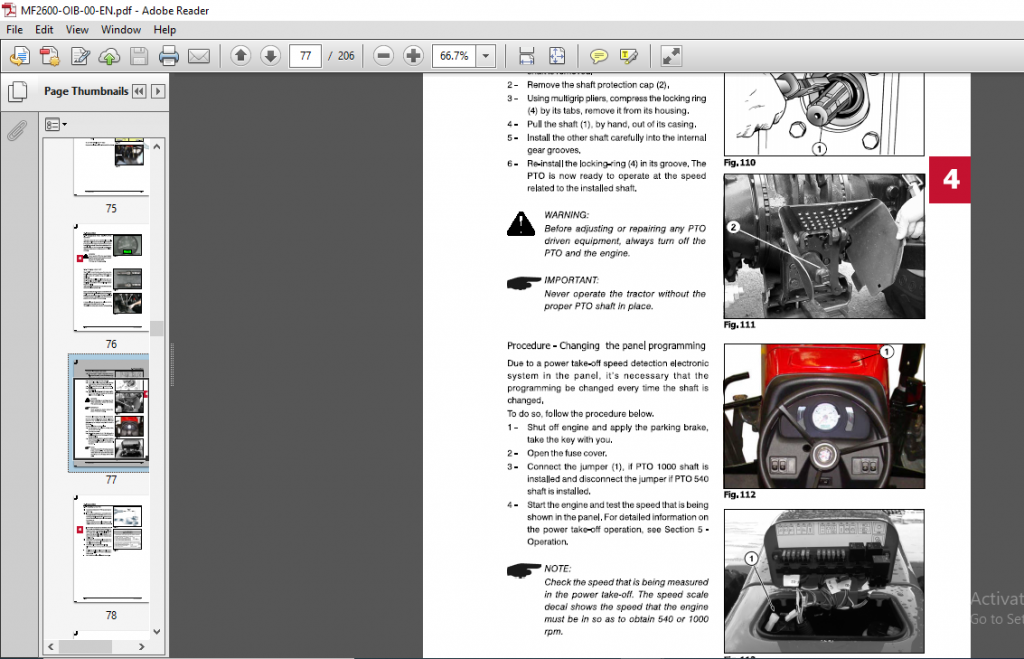Click the zoom in plus button
The width and height of the screenshot is (1024, 659).
click(x=413, y=56)
